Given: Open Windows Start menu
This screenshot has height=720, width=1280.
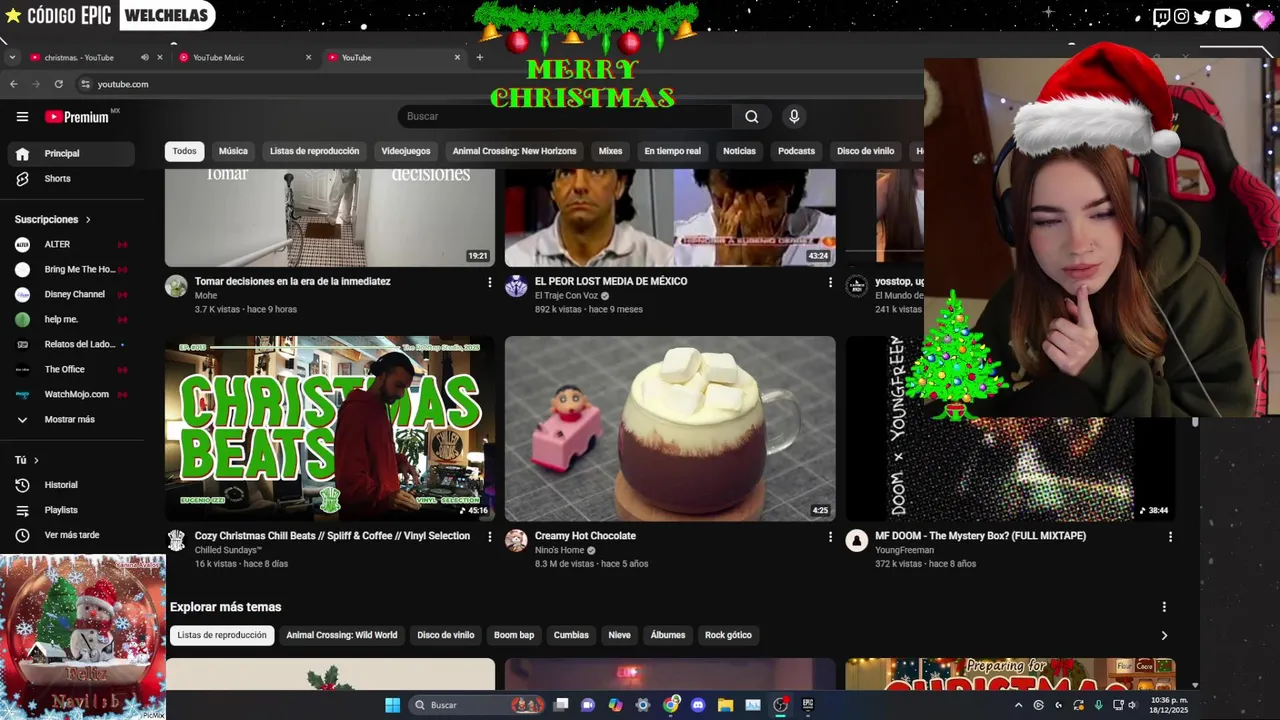Looking at the screenshot, I should point(393,705).
